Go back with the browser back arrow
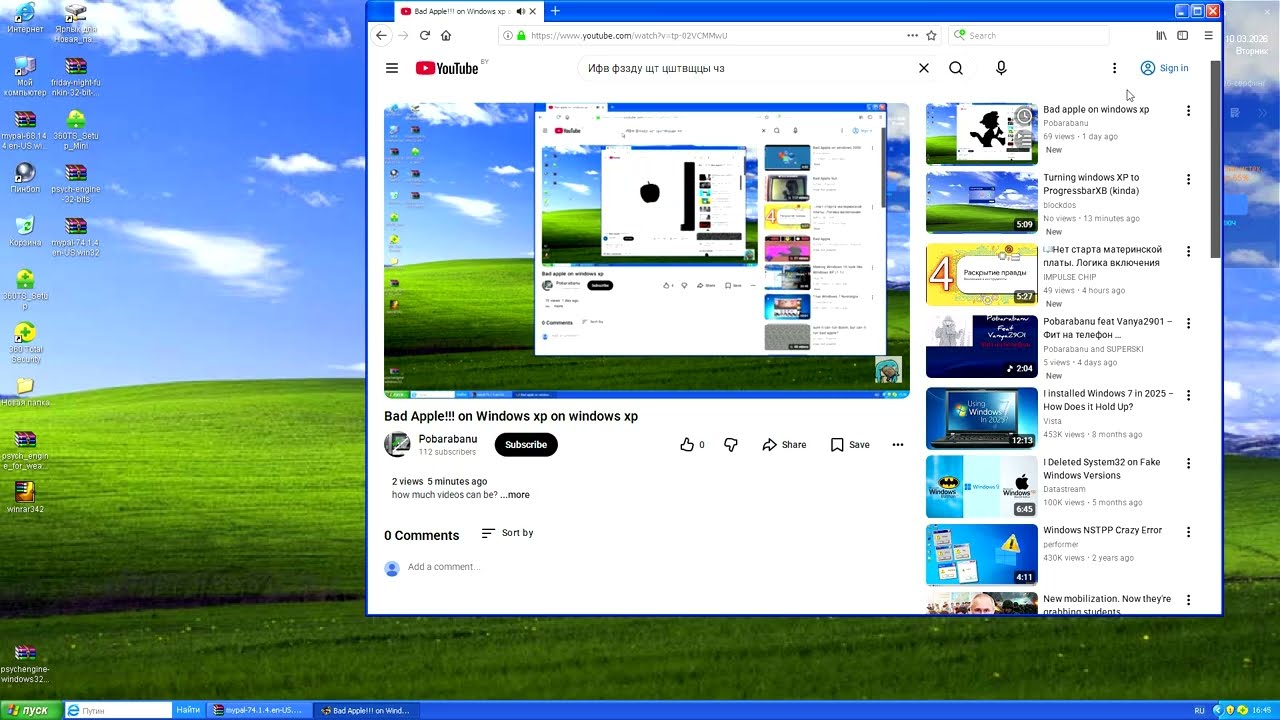Image resolution: width=1280 pixels, height=720 pixels. [x=381, y=35]
